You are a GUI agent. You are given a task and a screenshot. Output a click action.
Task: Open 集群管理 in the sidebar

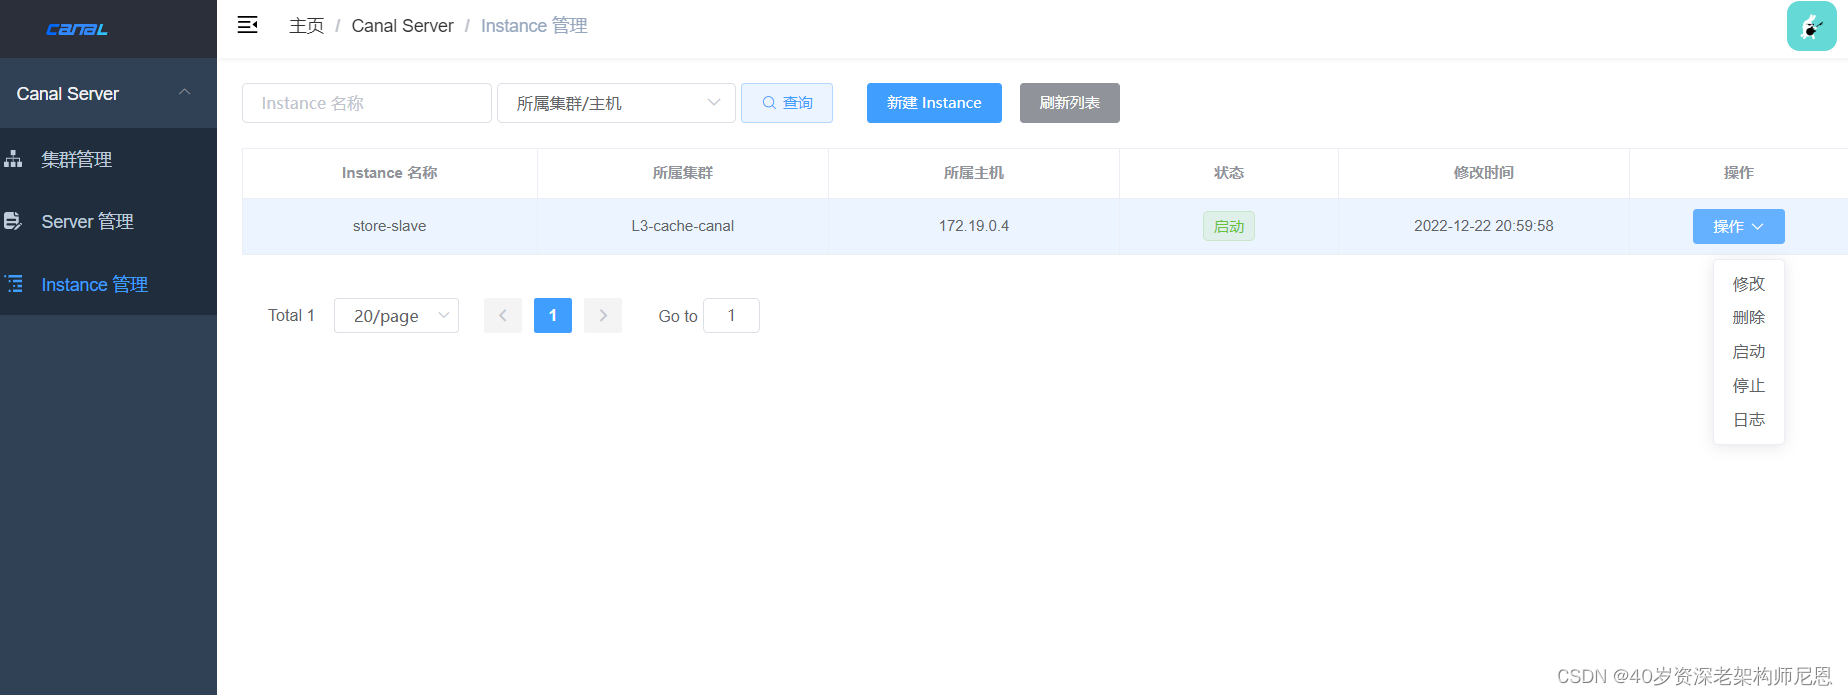point(108,159)
